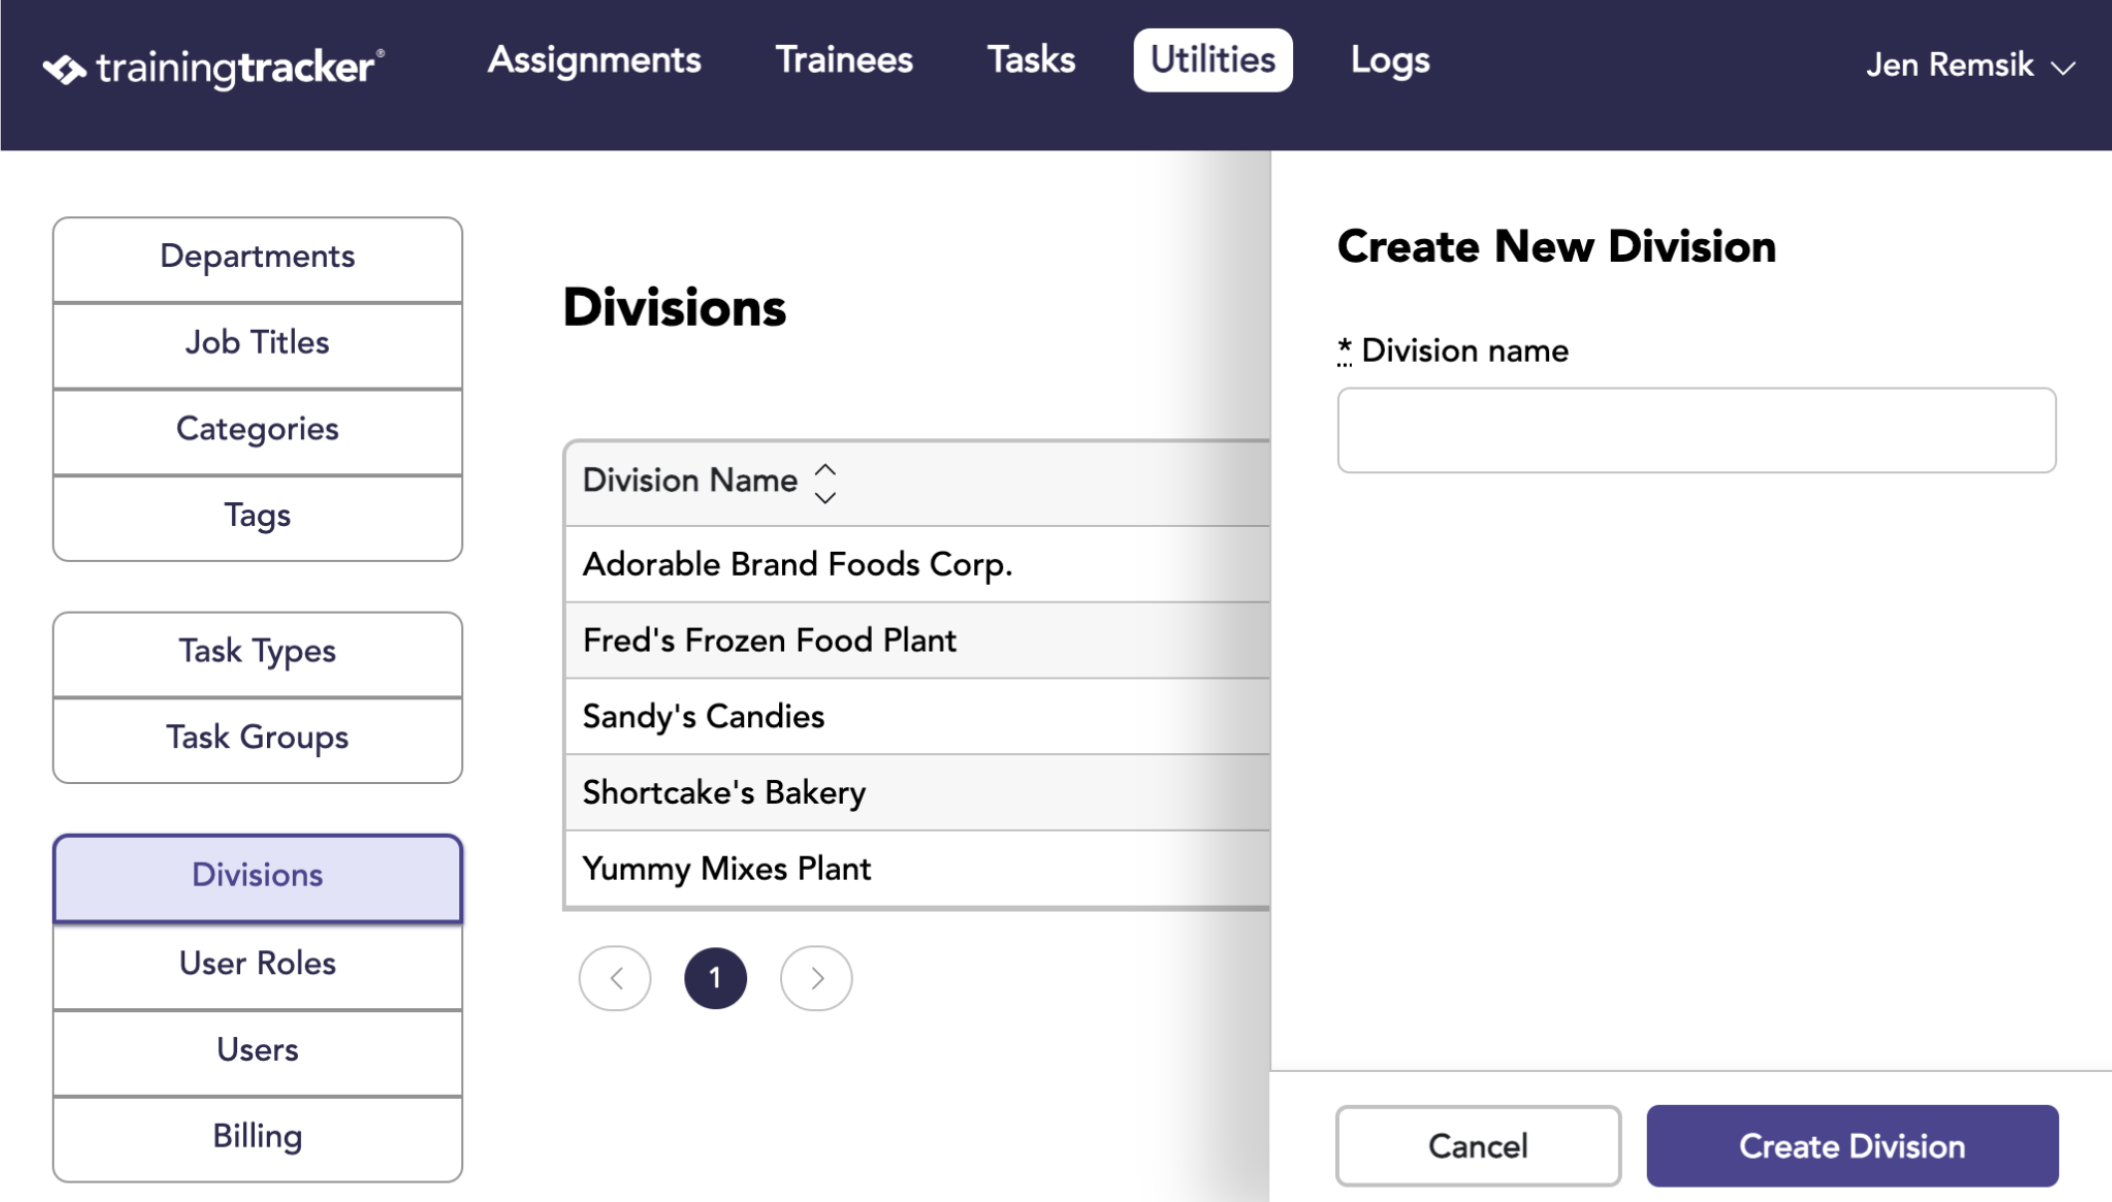The height and width of the screenshot is (1202, 2112).
Task: Select Task Groups in the sidebar
Action: click(257, 739)
